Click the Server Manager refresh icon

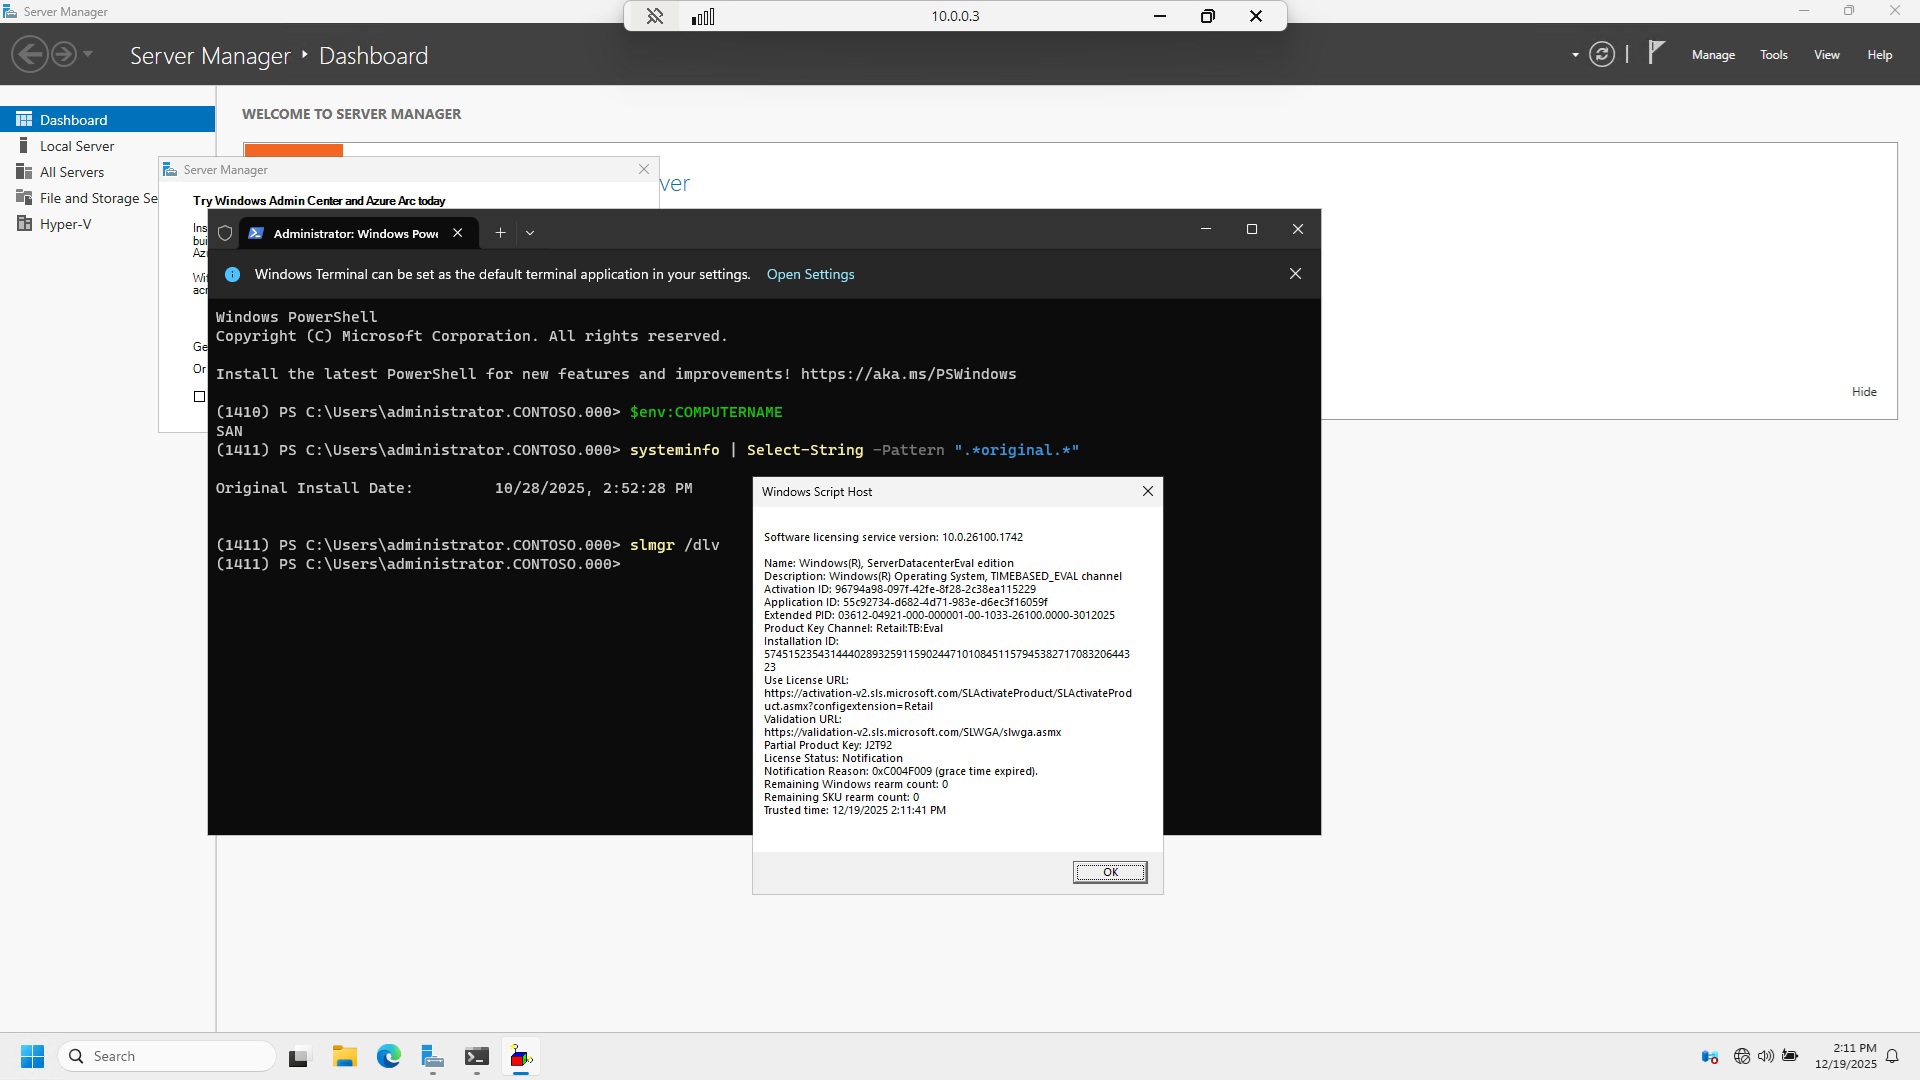[x=1601, y=55]
